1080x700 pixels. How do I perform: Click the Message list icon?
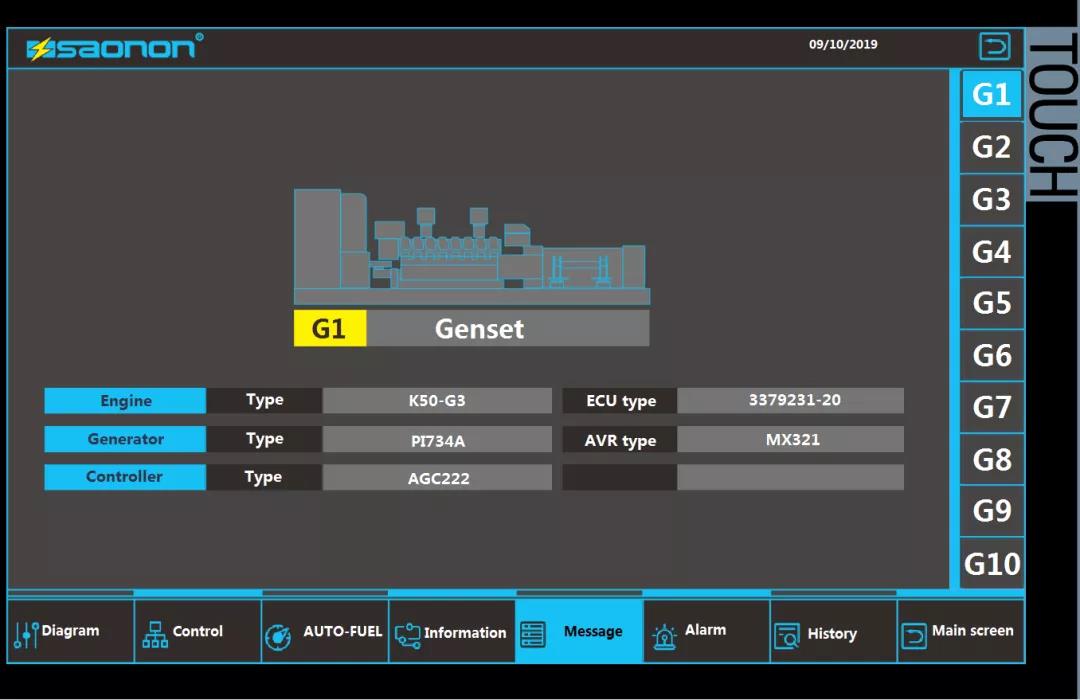pos(533,634)
